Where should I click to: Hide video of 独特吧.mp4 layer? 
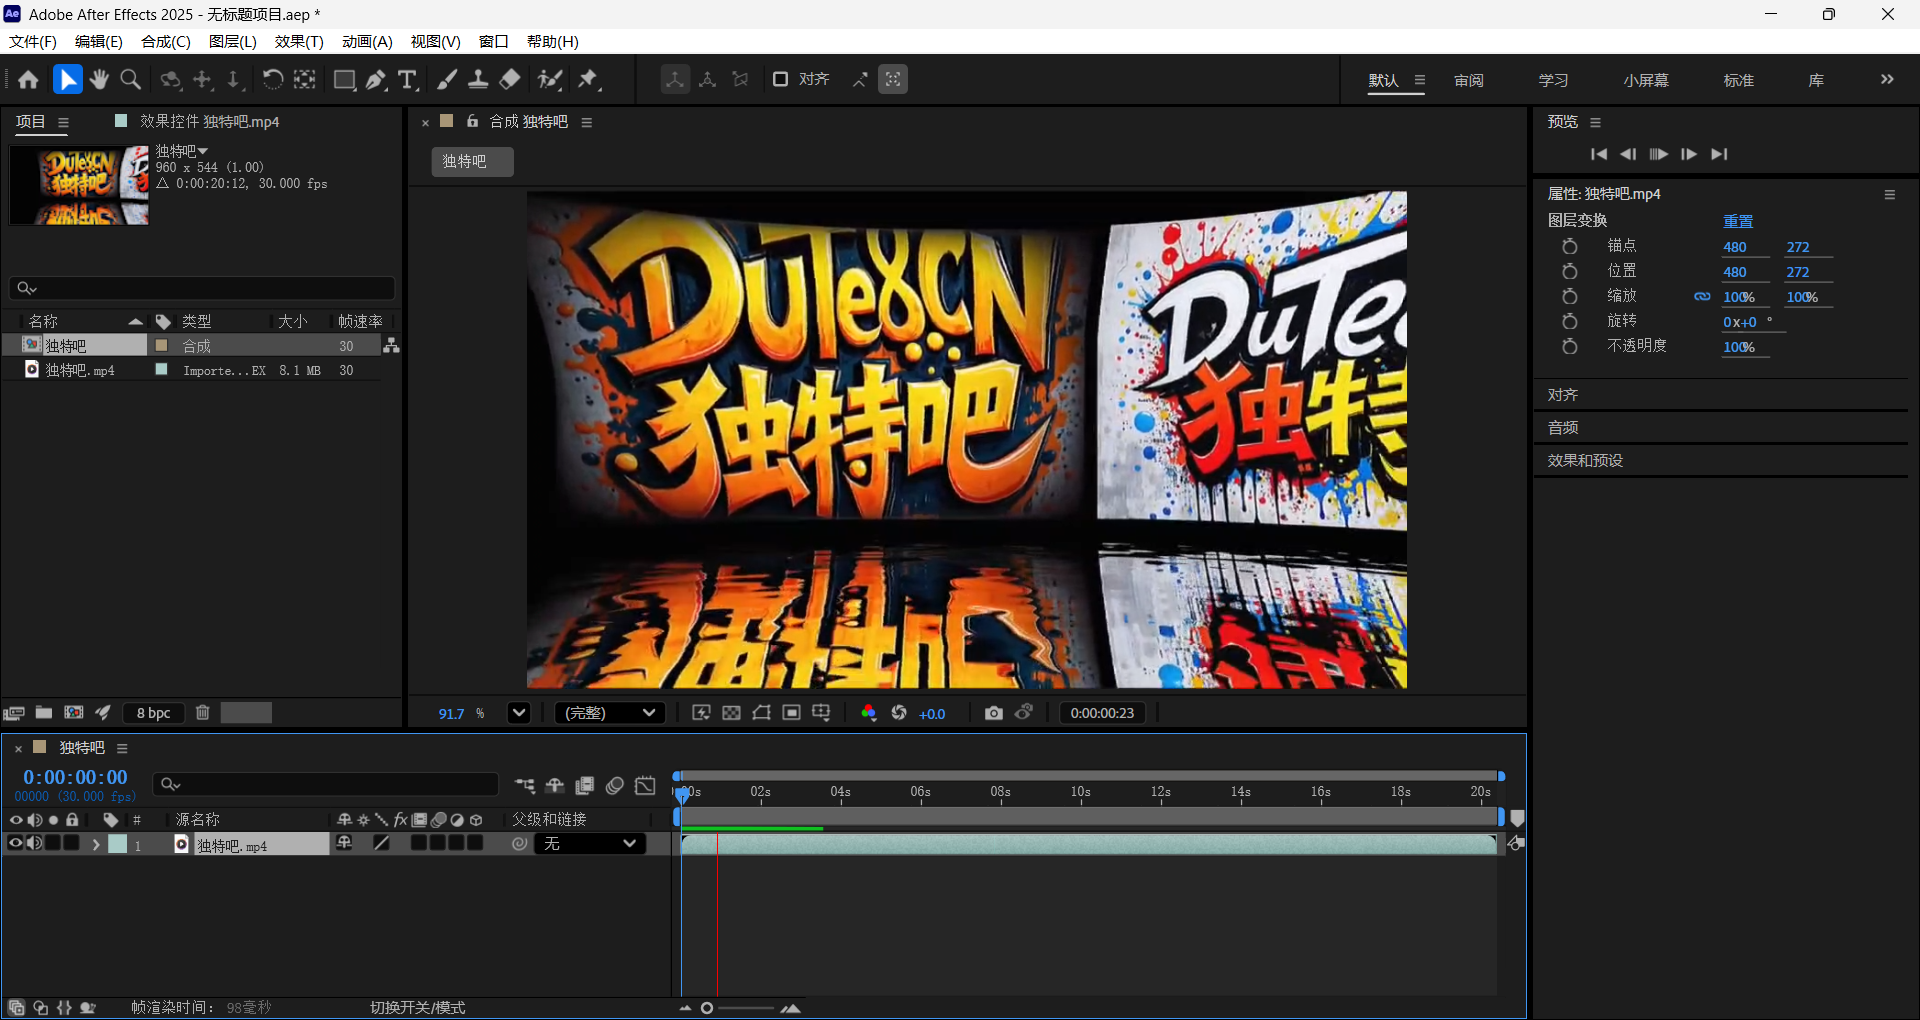point(15,844)
